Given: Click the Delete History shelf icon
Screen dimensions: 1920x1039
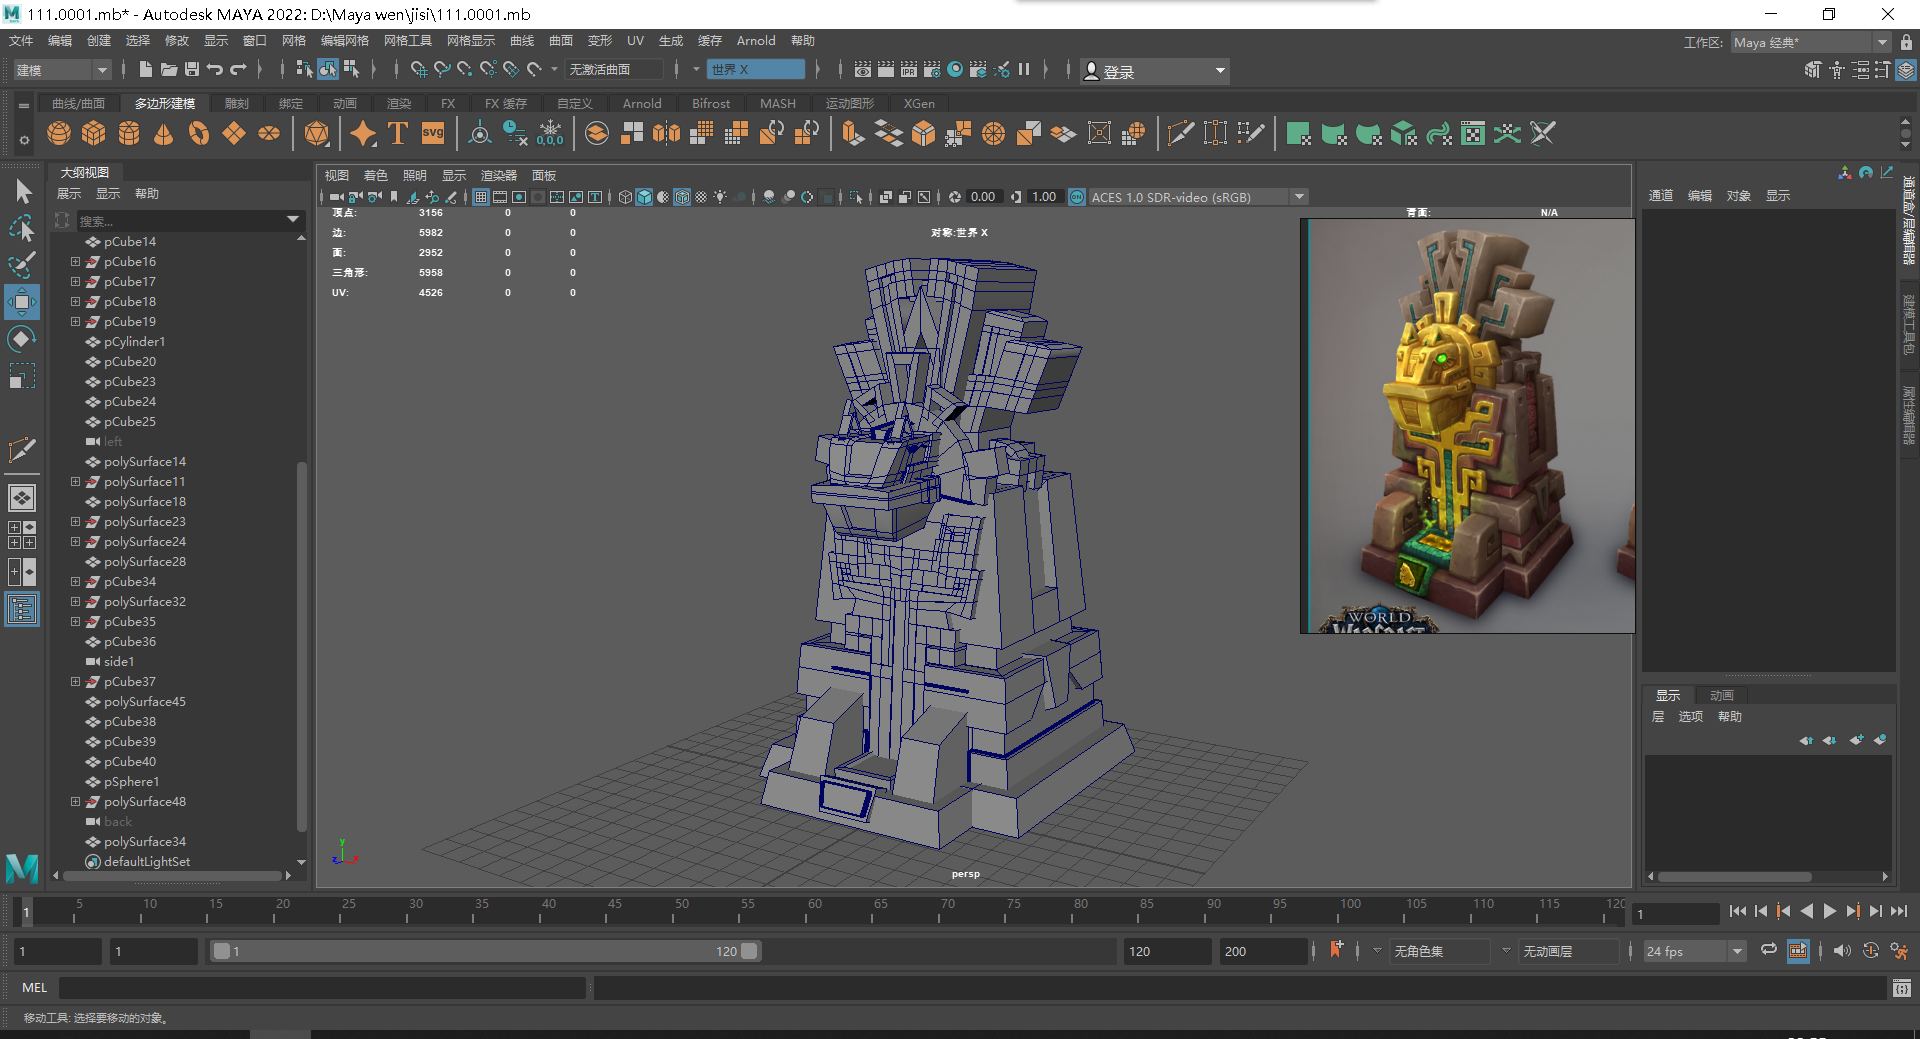Looking at the screenshot, I should click(x=515, y=133).
